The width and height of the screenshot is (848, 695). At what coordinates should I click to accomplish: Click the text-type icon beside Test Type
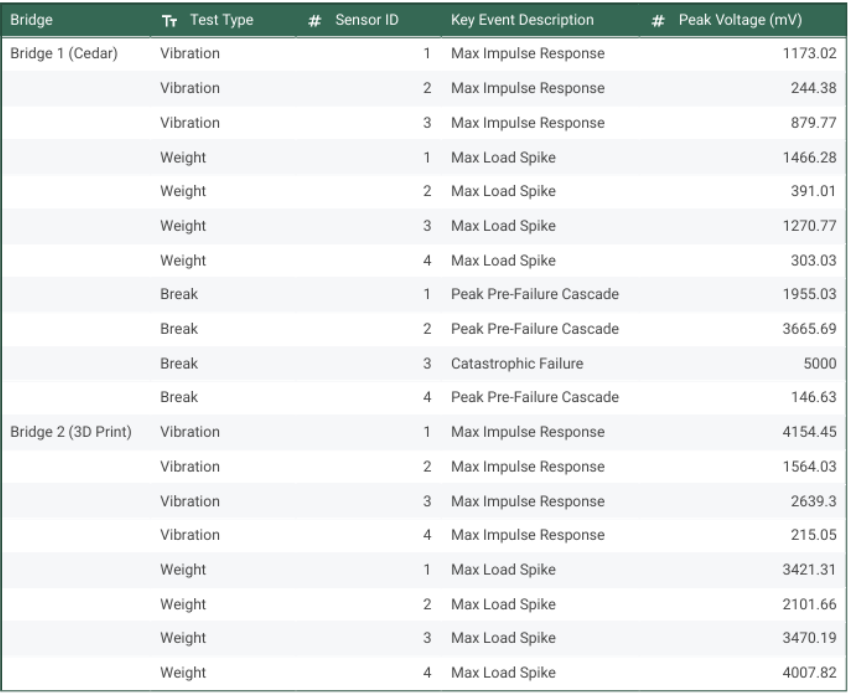pos(168,20)
